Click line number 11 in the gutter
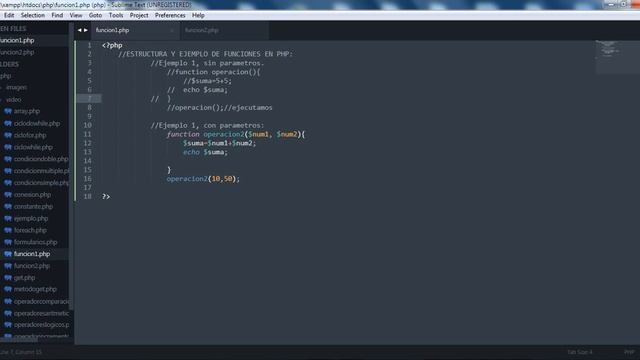 (x=87, y=134)
